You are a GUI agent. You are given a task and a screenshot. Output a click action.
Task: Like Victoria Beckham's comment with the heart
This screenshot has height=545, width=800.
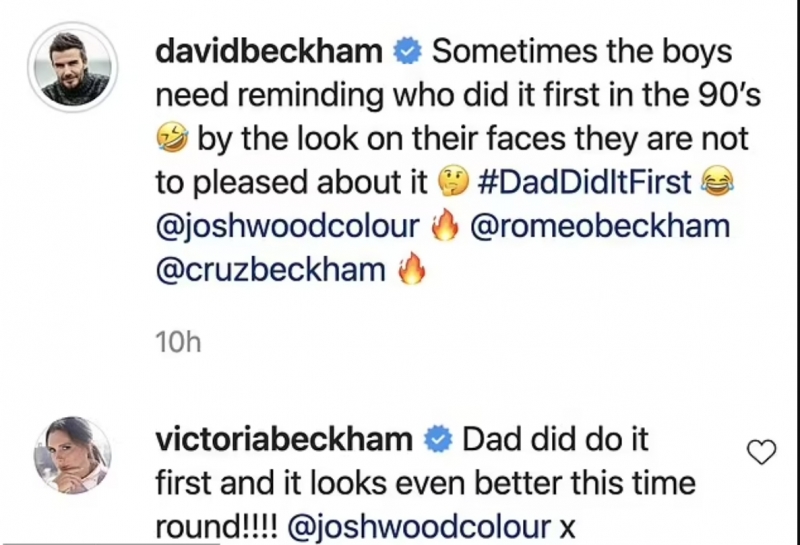point(762,453)
